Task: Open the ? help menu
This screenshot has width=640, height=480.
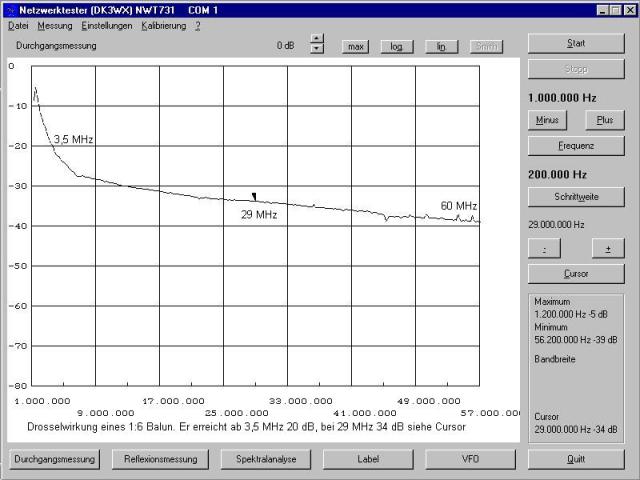Action: 198,26
